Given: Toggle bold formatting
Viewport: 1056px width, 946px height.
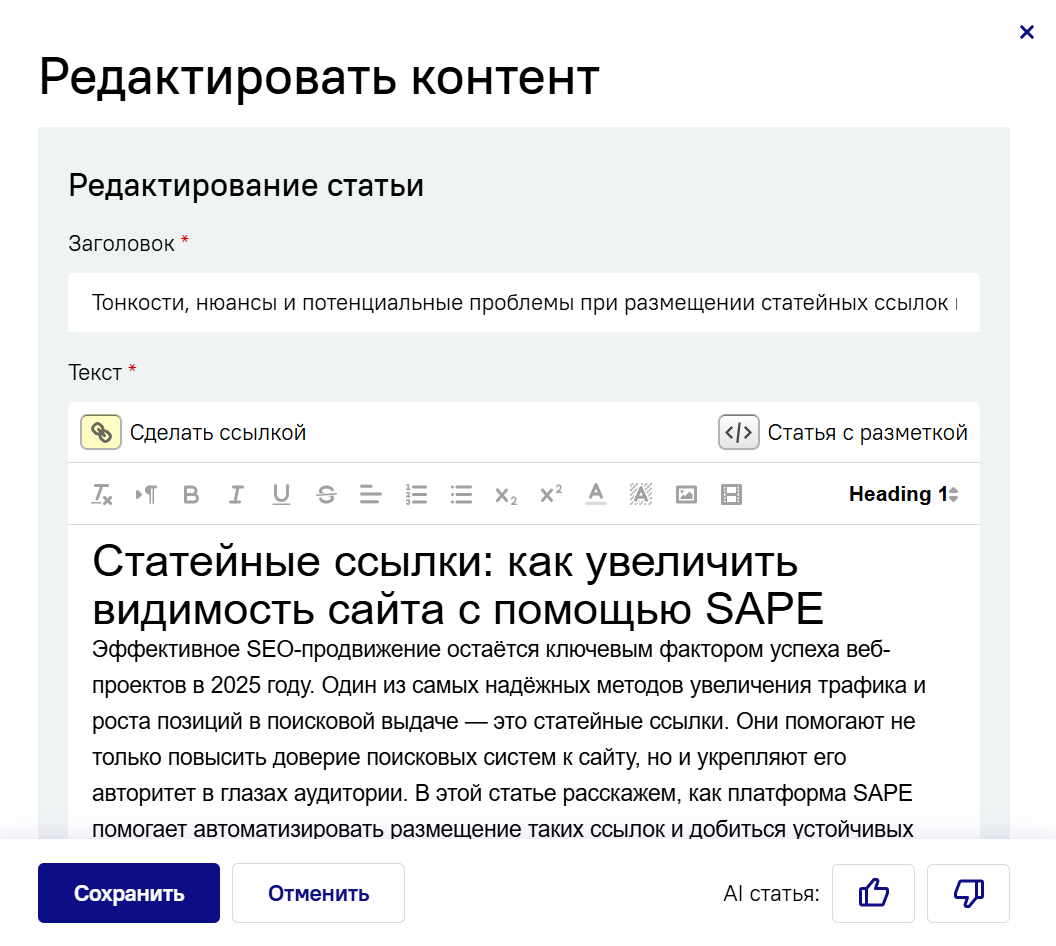Looking at the screenshot, I should [x=191, y=494].
